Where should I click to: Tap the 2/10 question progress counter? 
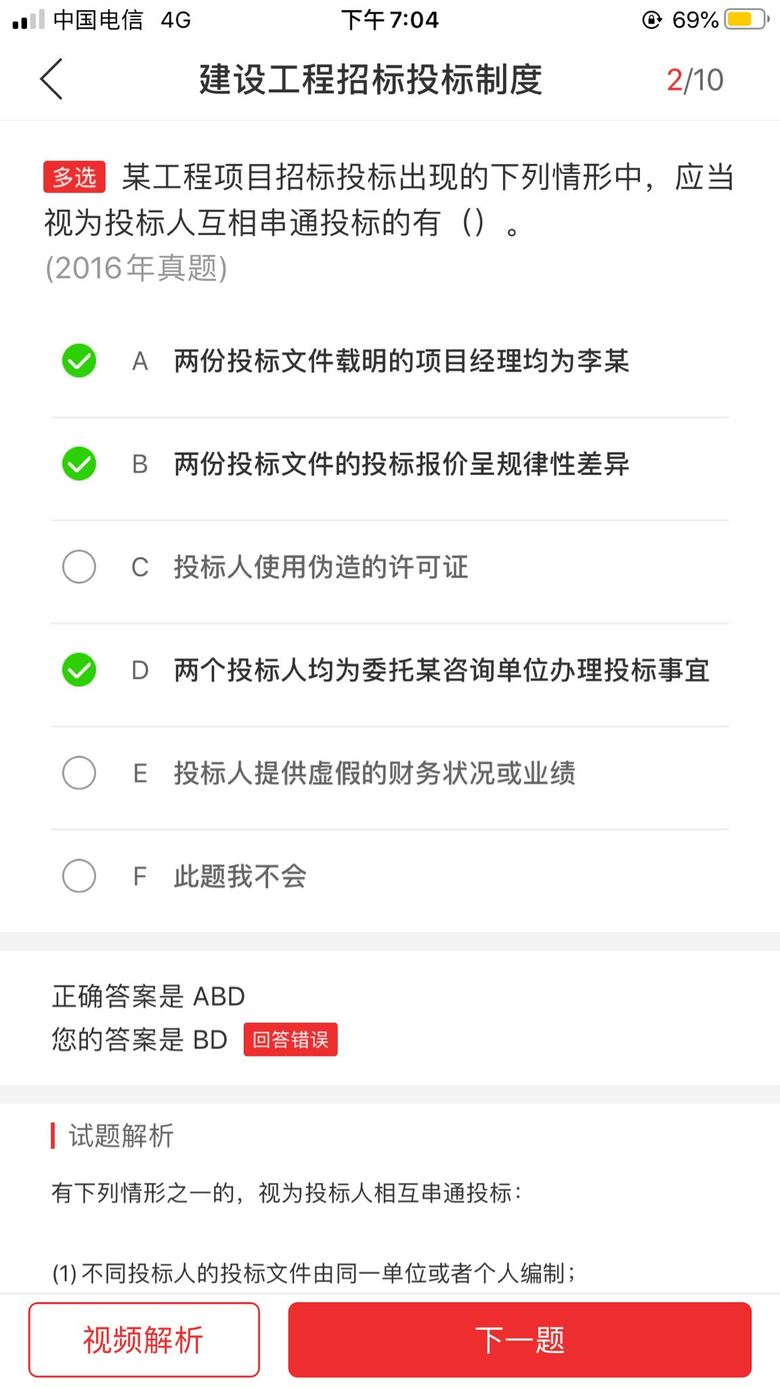pos(695,80)
